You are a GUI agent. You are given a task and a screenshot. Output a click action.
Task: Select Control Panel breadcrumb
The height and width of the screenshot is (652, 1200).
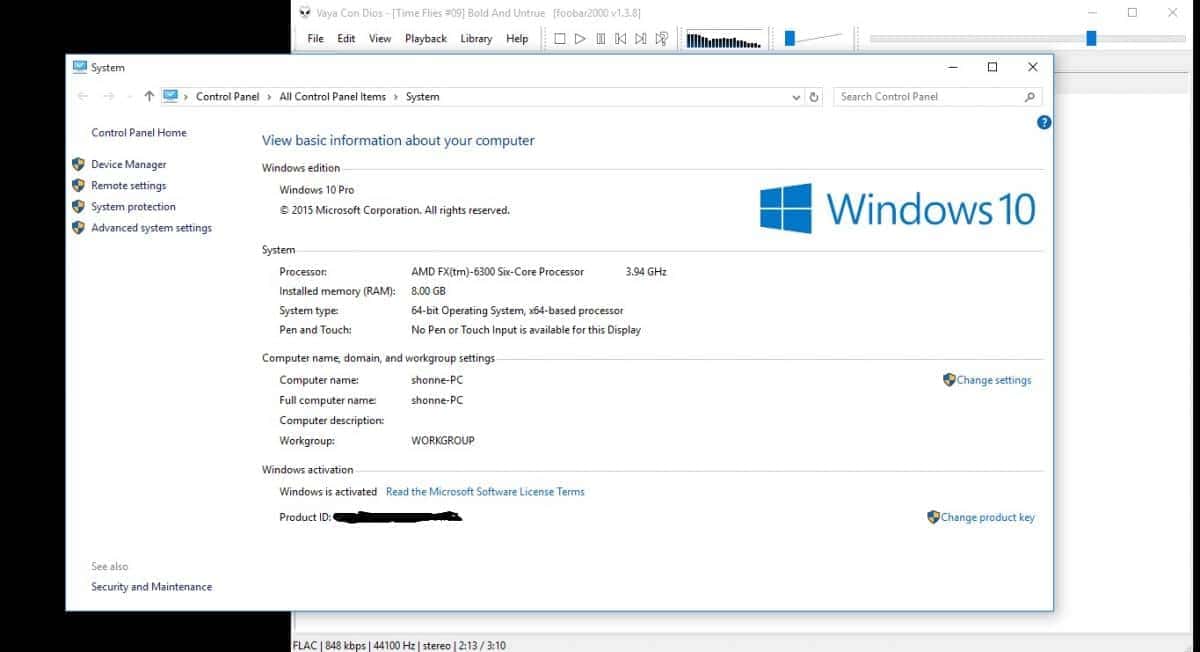(x=228, y=97)
